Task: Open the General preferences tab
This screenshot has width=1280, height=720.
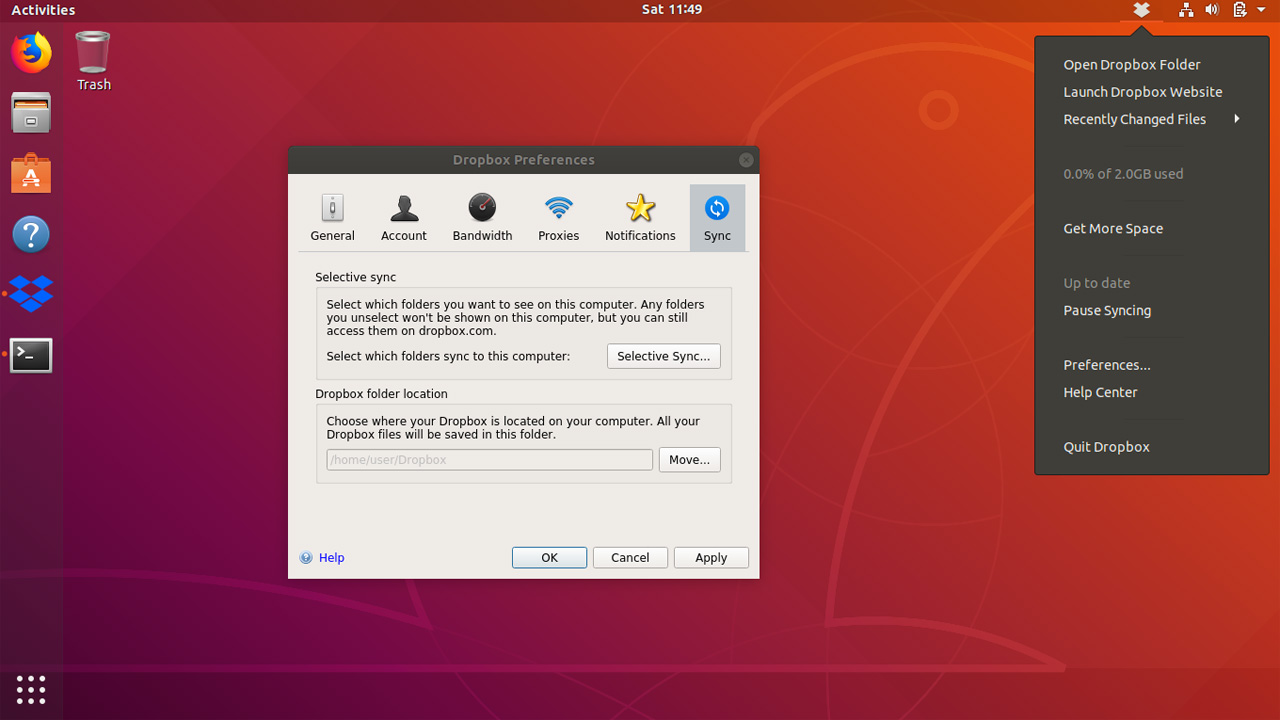Action: [x=332, y=218]
